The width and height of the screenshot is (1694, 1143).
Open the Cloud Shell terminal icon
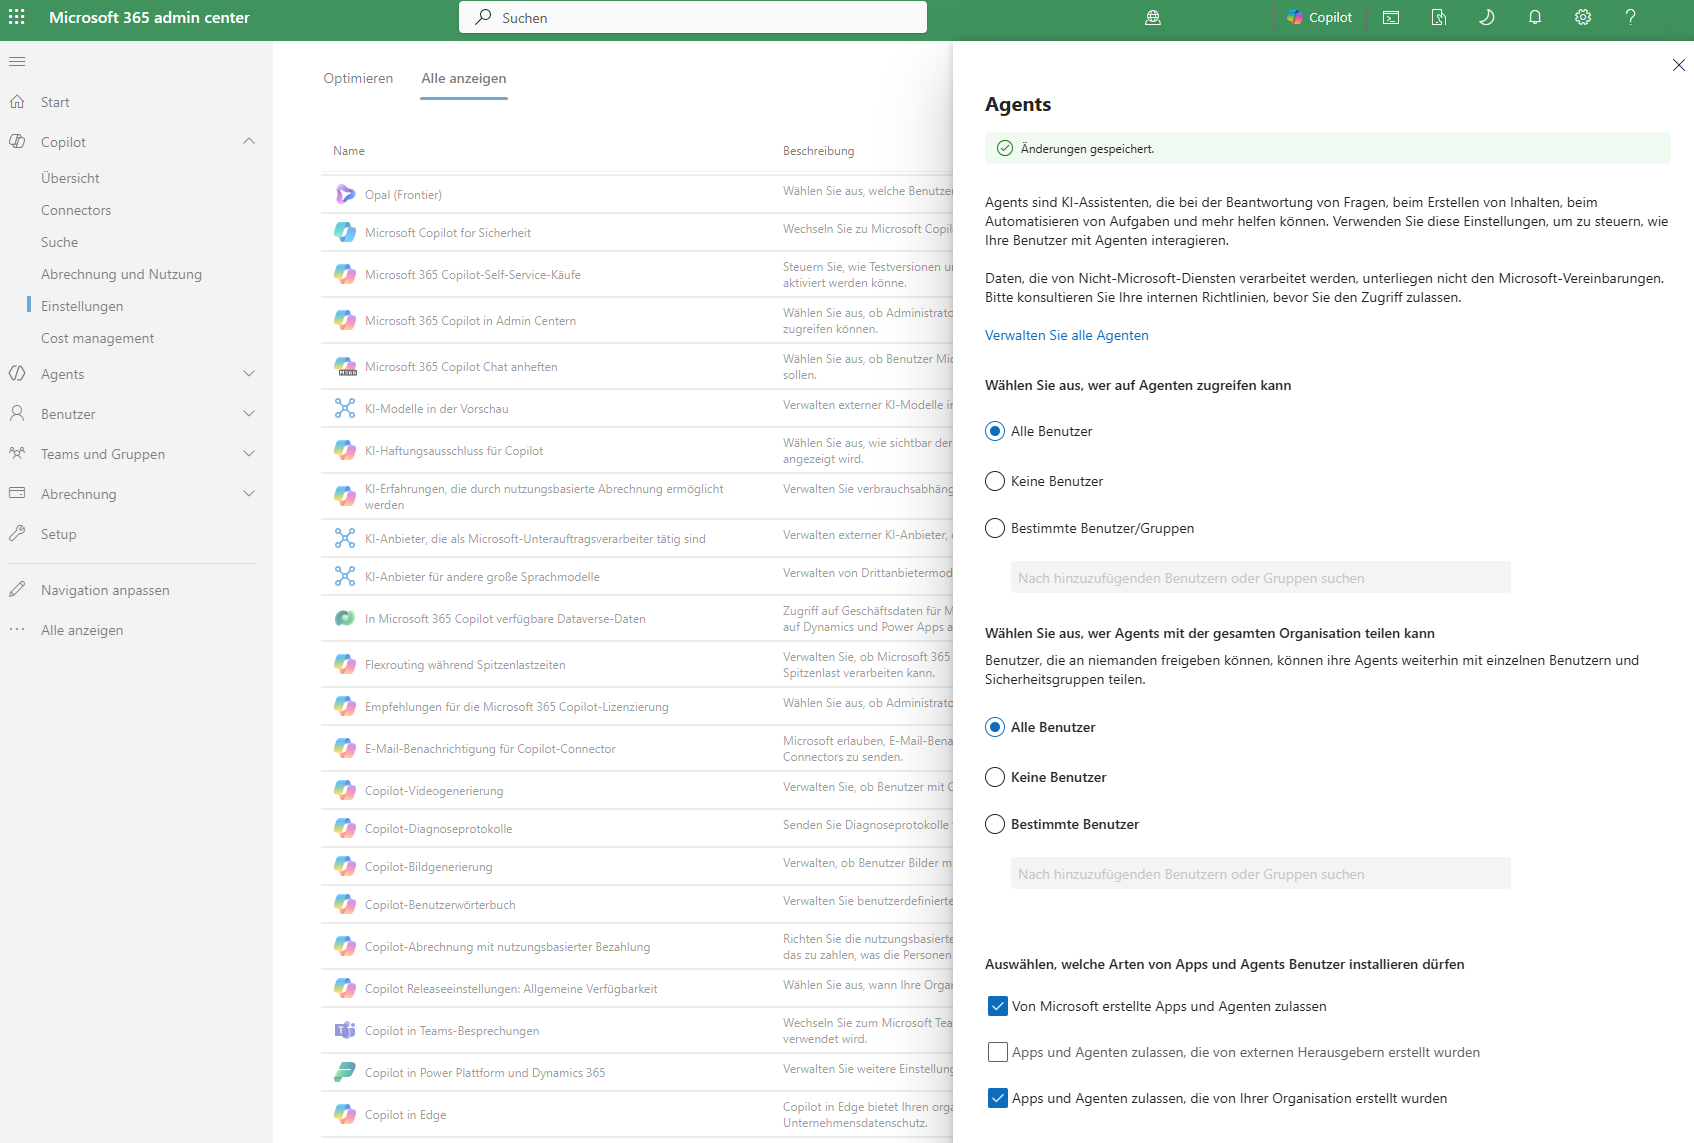point(1391,17)
